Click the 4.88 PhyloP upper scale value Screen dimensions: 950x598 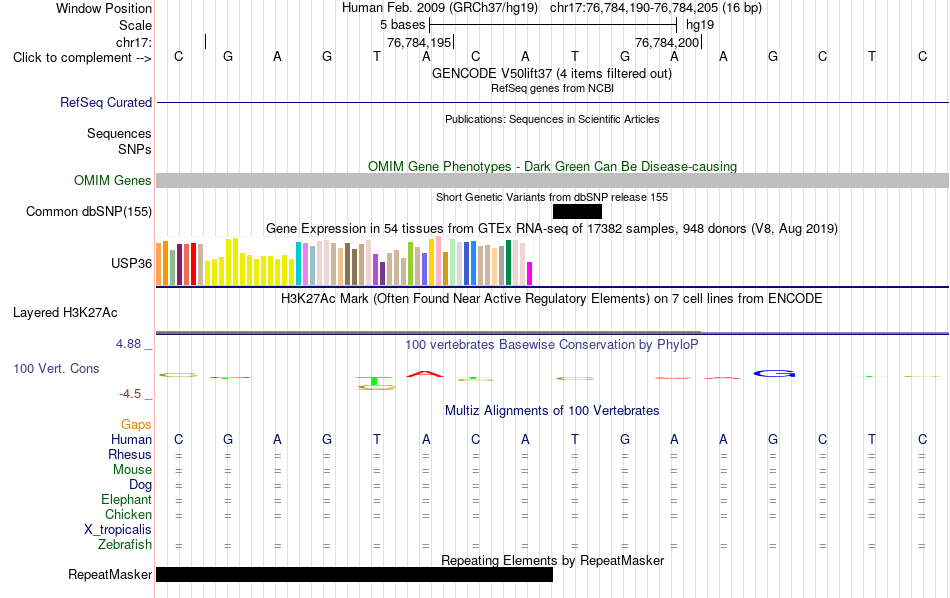pos(128,344)
